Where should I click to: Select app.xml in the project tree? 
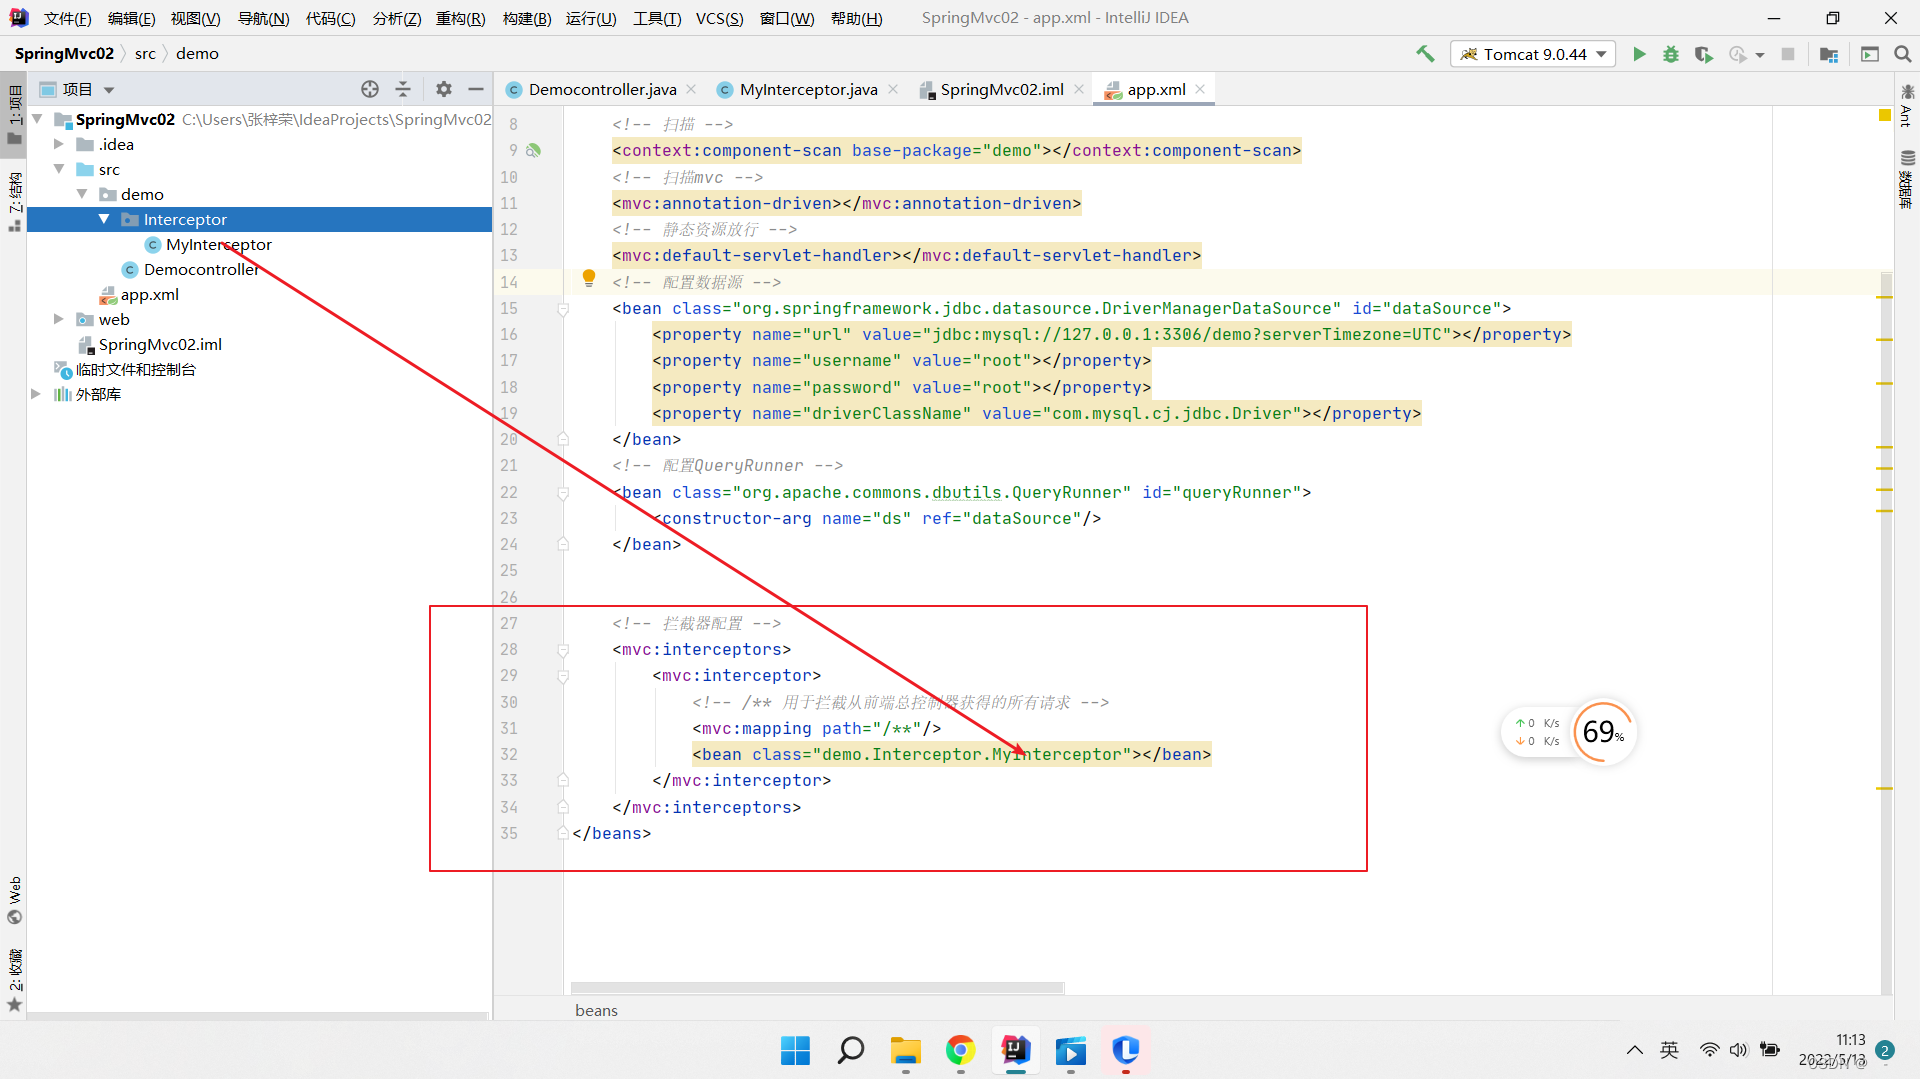click(149, 294)
